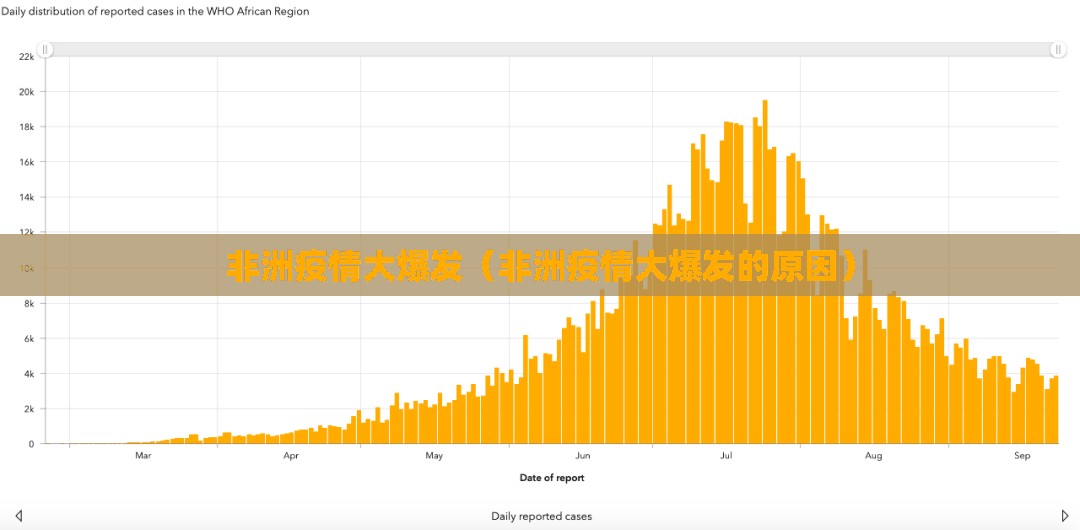Click the May label on x-axis

[434, 456]
